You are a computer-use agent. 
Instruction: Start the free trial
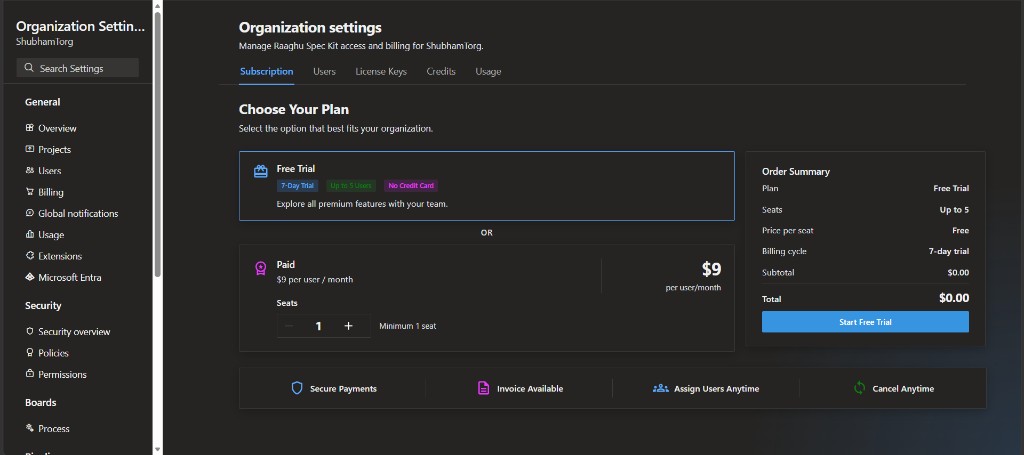pos(865,322)
